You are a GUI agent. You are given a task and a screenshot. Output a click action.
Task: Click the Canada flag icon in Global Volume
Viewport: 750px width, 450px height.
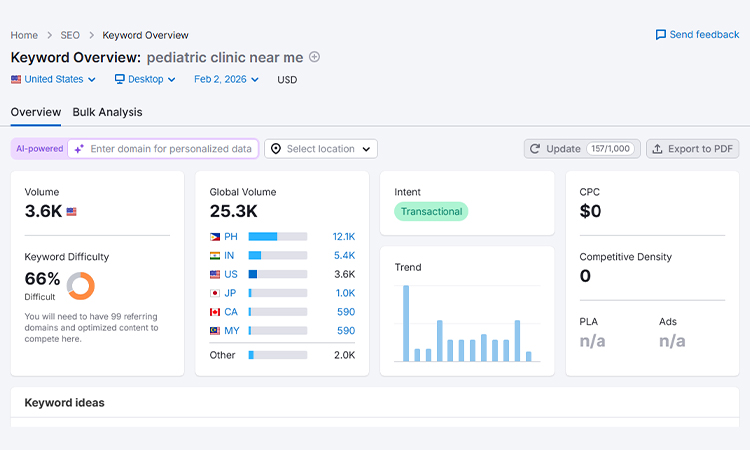coord(215,312)
